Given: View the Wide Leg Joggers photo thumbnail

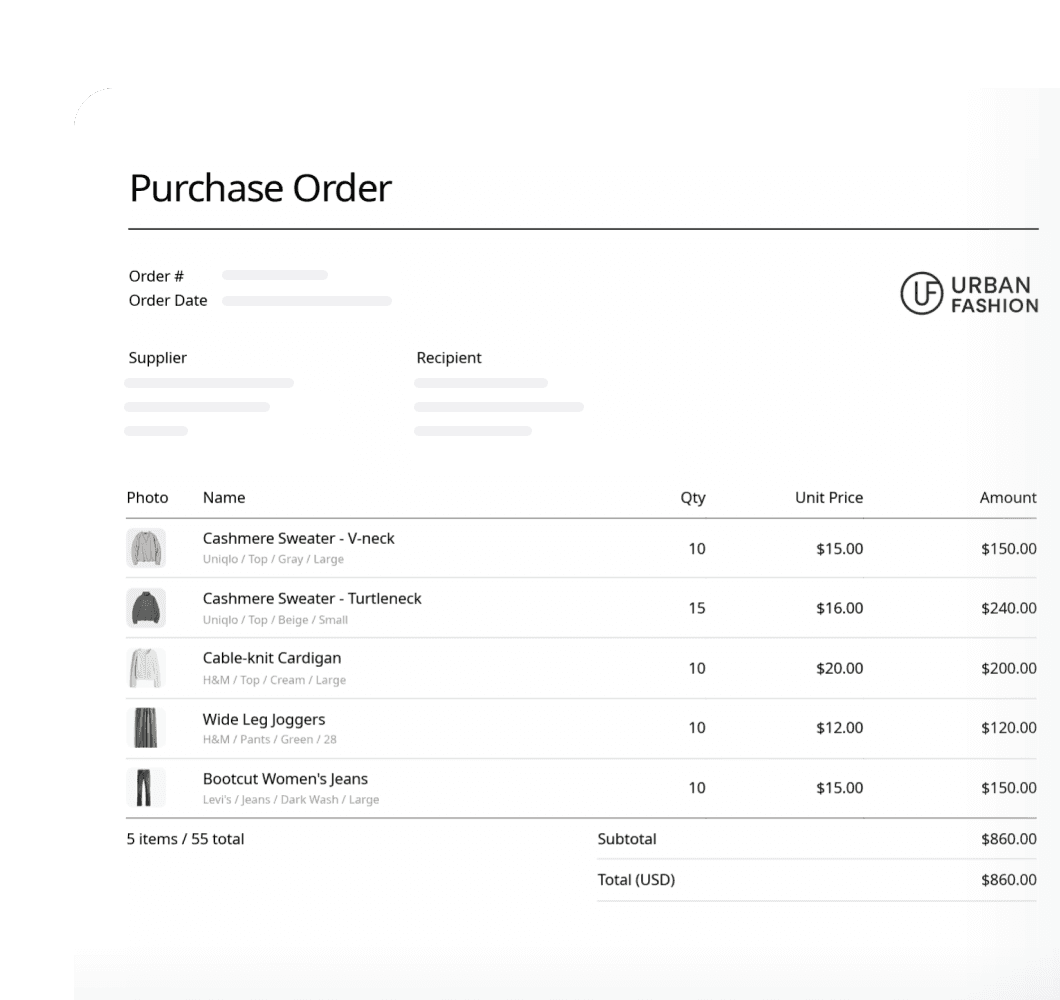Looking at the screenshot, I should pos(146,728).
